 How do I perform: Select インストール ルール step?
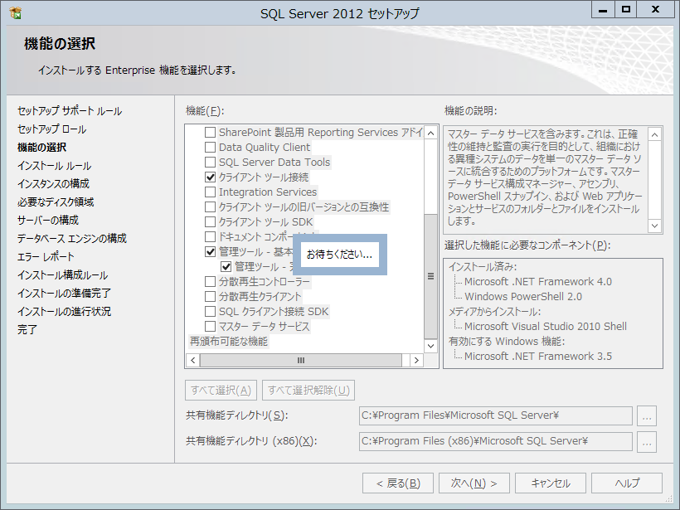[x=54, y=166]
